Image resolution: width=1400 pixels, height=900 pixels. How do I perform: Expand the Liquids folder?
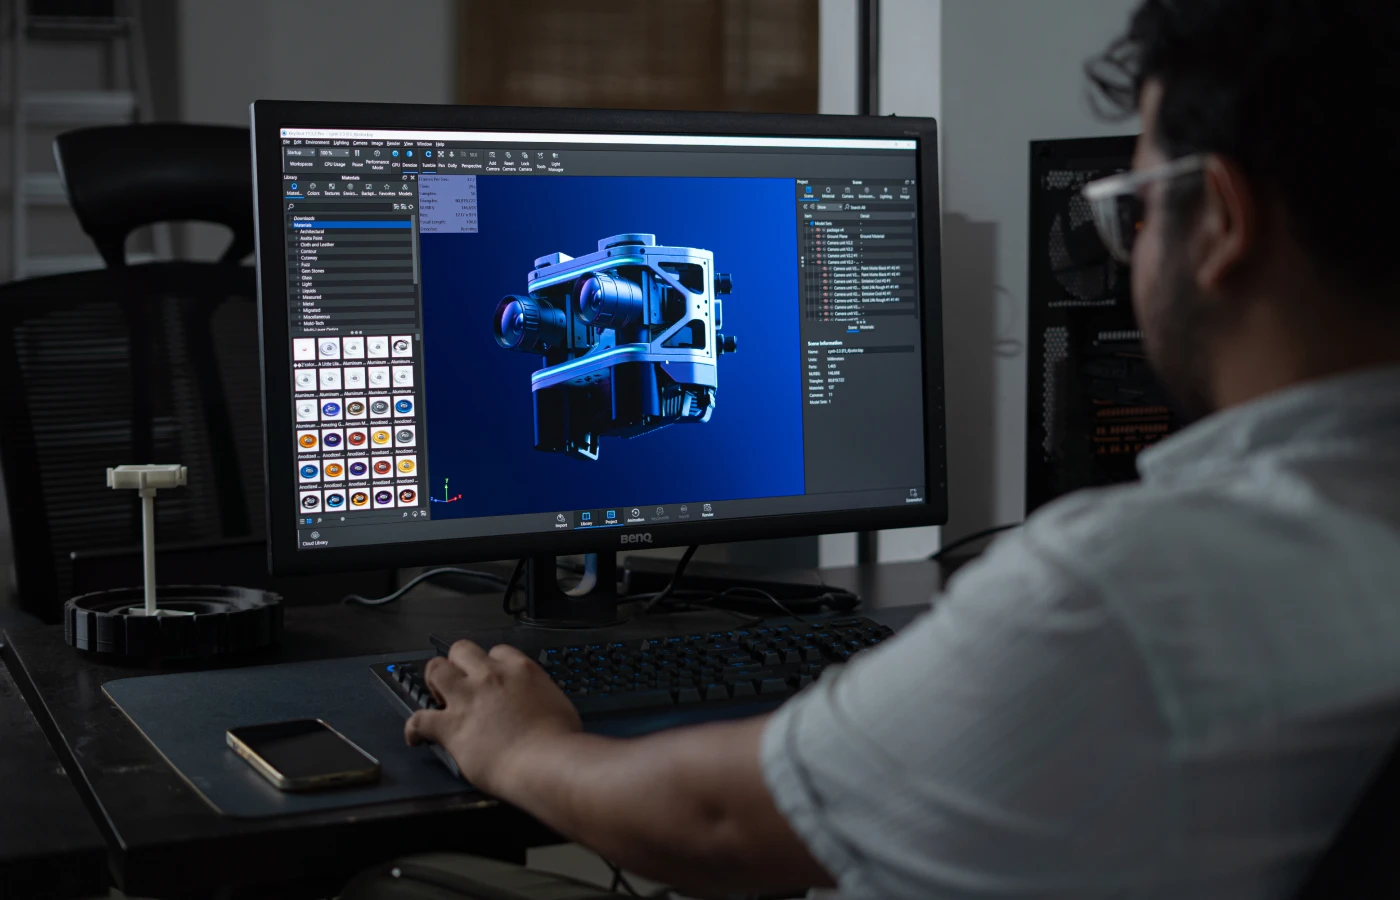298,291
